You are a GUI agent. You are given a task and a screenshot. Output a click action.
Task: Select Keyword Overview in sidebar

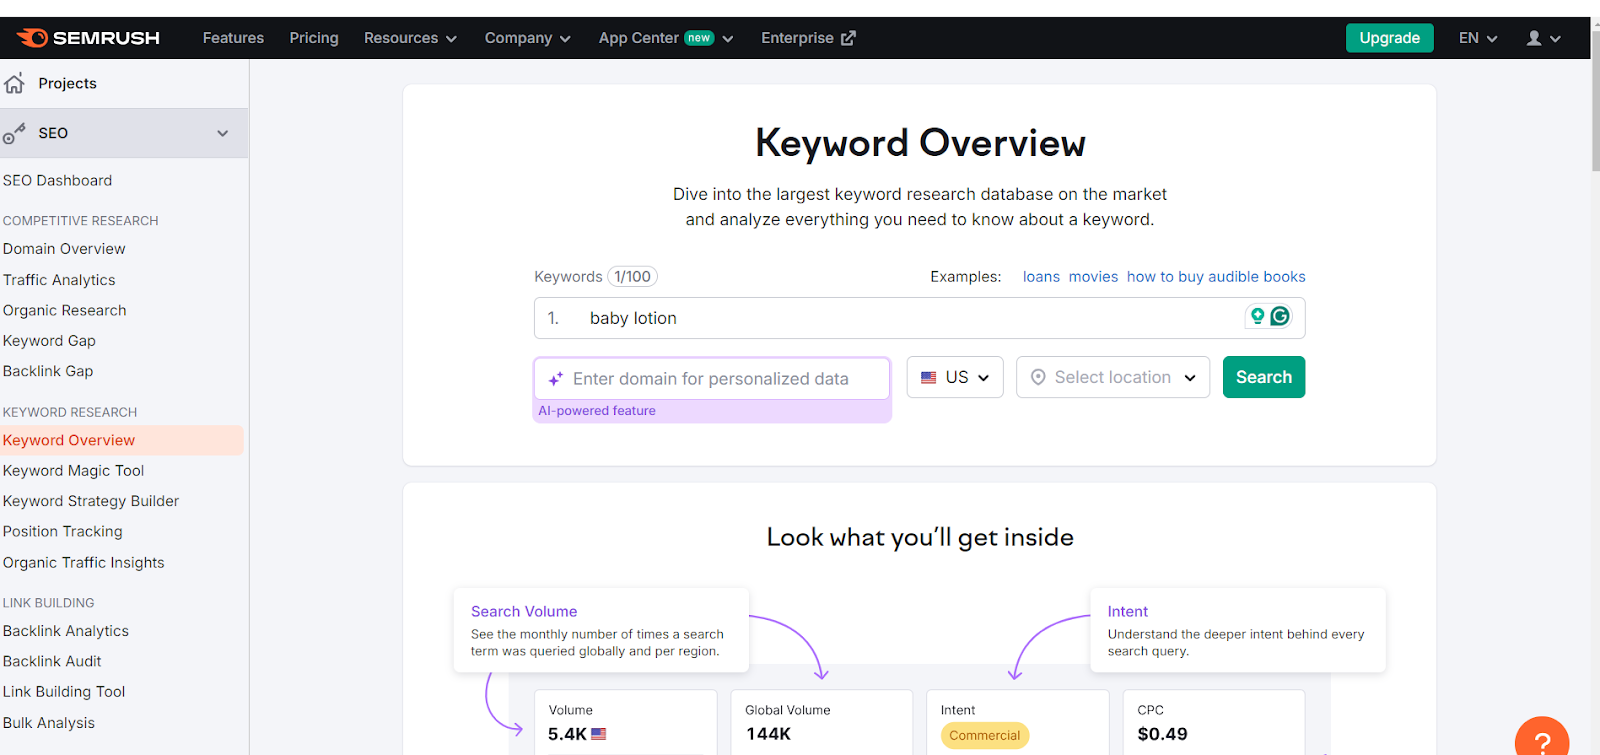pyautogui.click(x=69, y=440)
